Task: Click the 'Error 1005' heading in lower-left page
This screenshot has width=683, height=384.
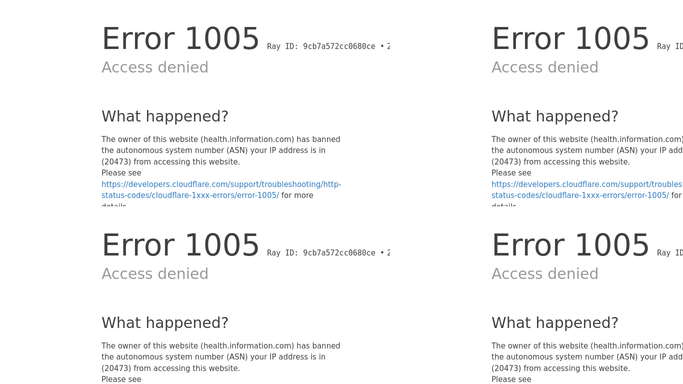Action: pyautogui.click(x=180, y=245)
